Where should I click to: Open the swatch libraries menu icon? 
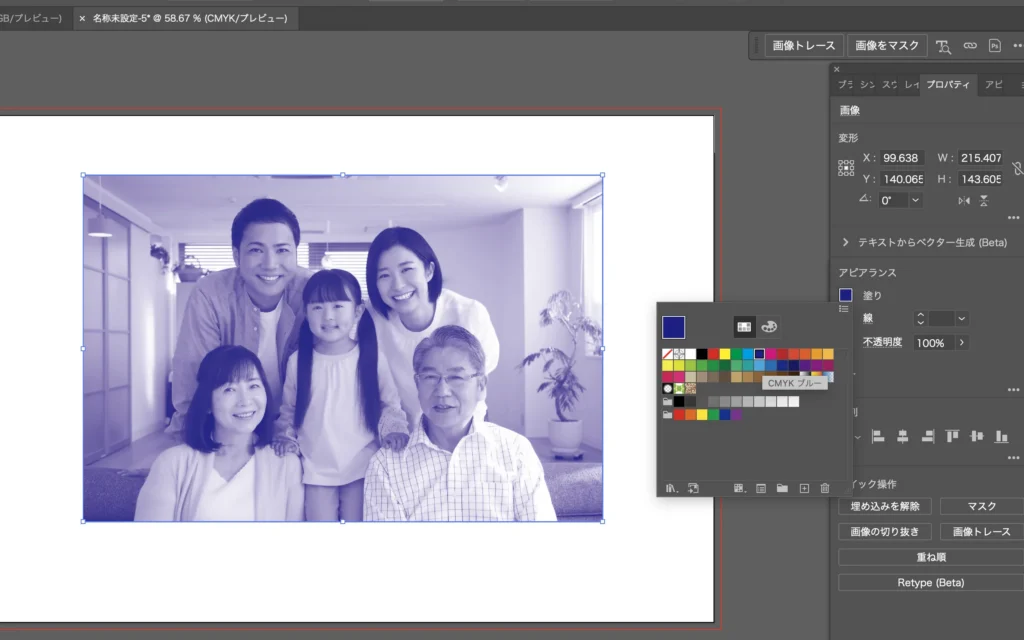coord(671,488)
